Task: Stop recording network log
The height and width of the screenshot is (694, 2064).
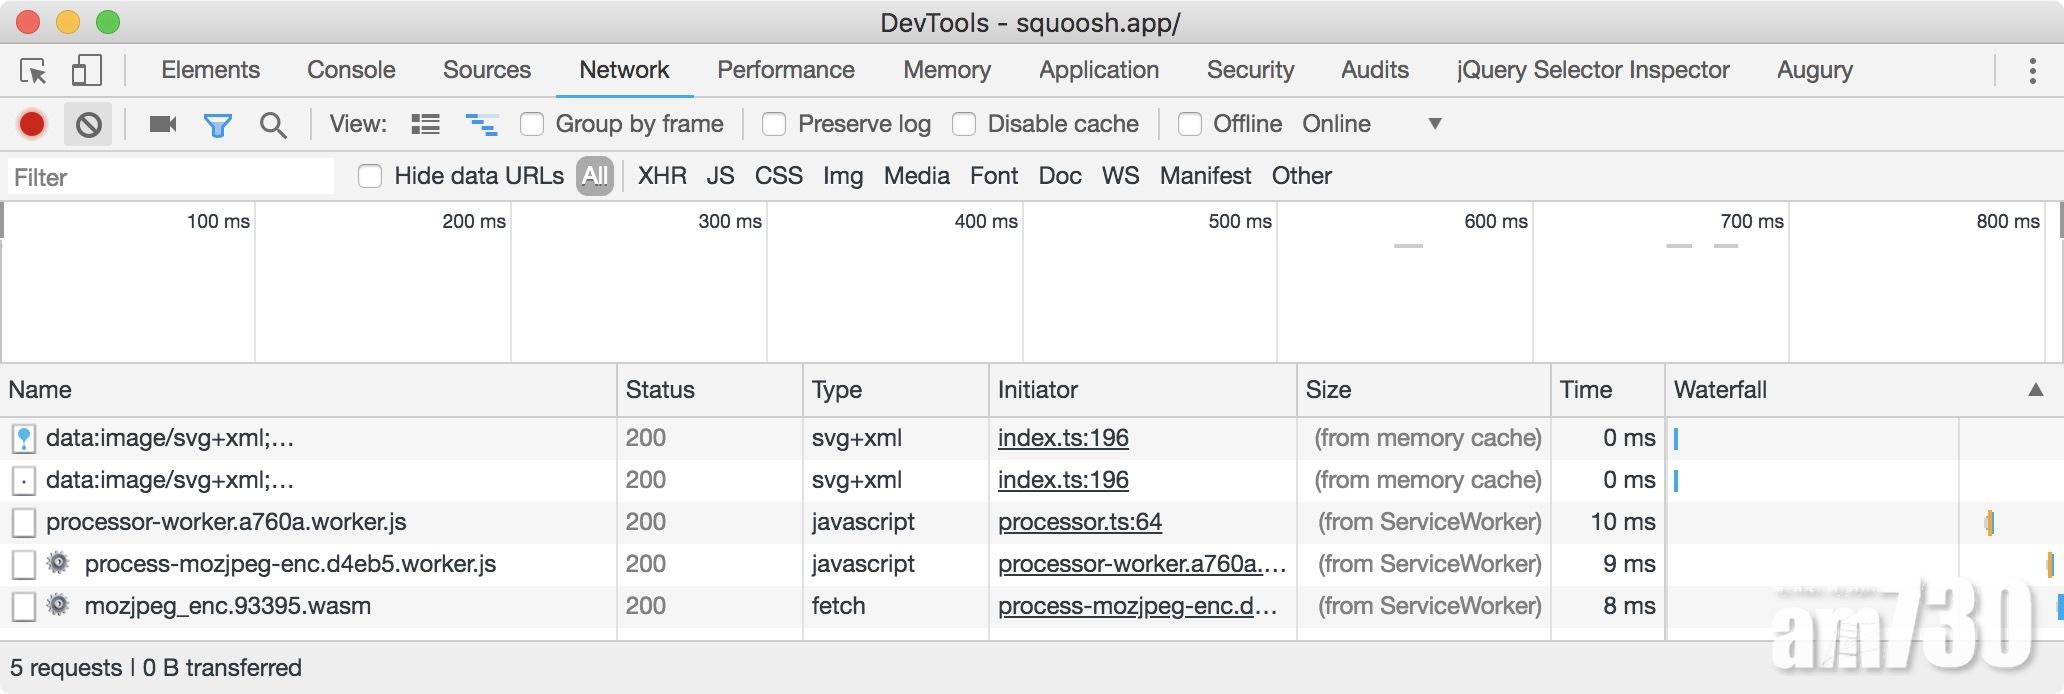Action: [32, 124]
